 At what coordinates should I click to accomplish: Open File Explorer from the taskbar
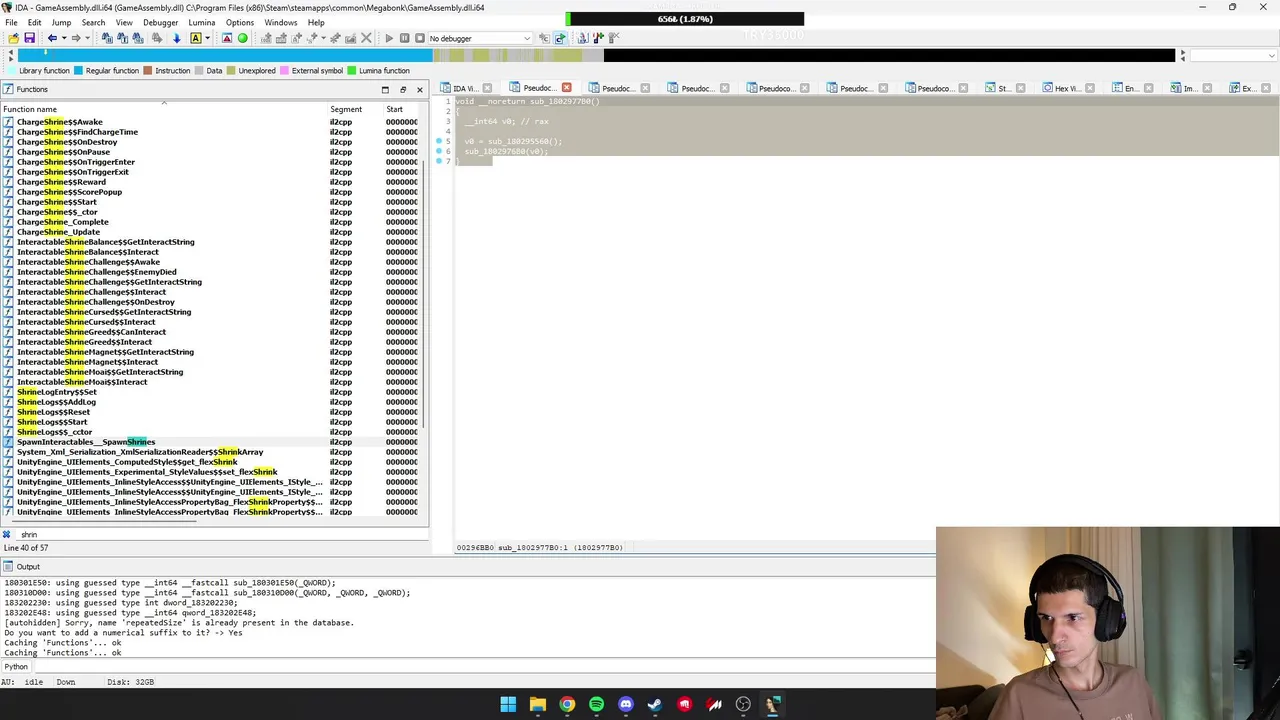pos(537,704)
